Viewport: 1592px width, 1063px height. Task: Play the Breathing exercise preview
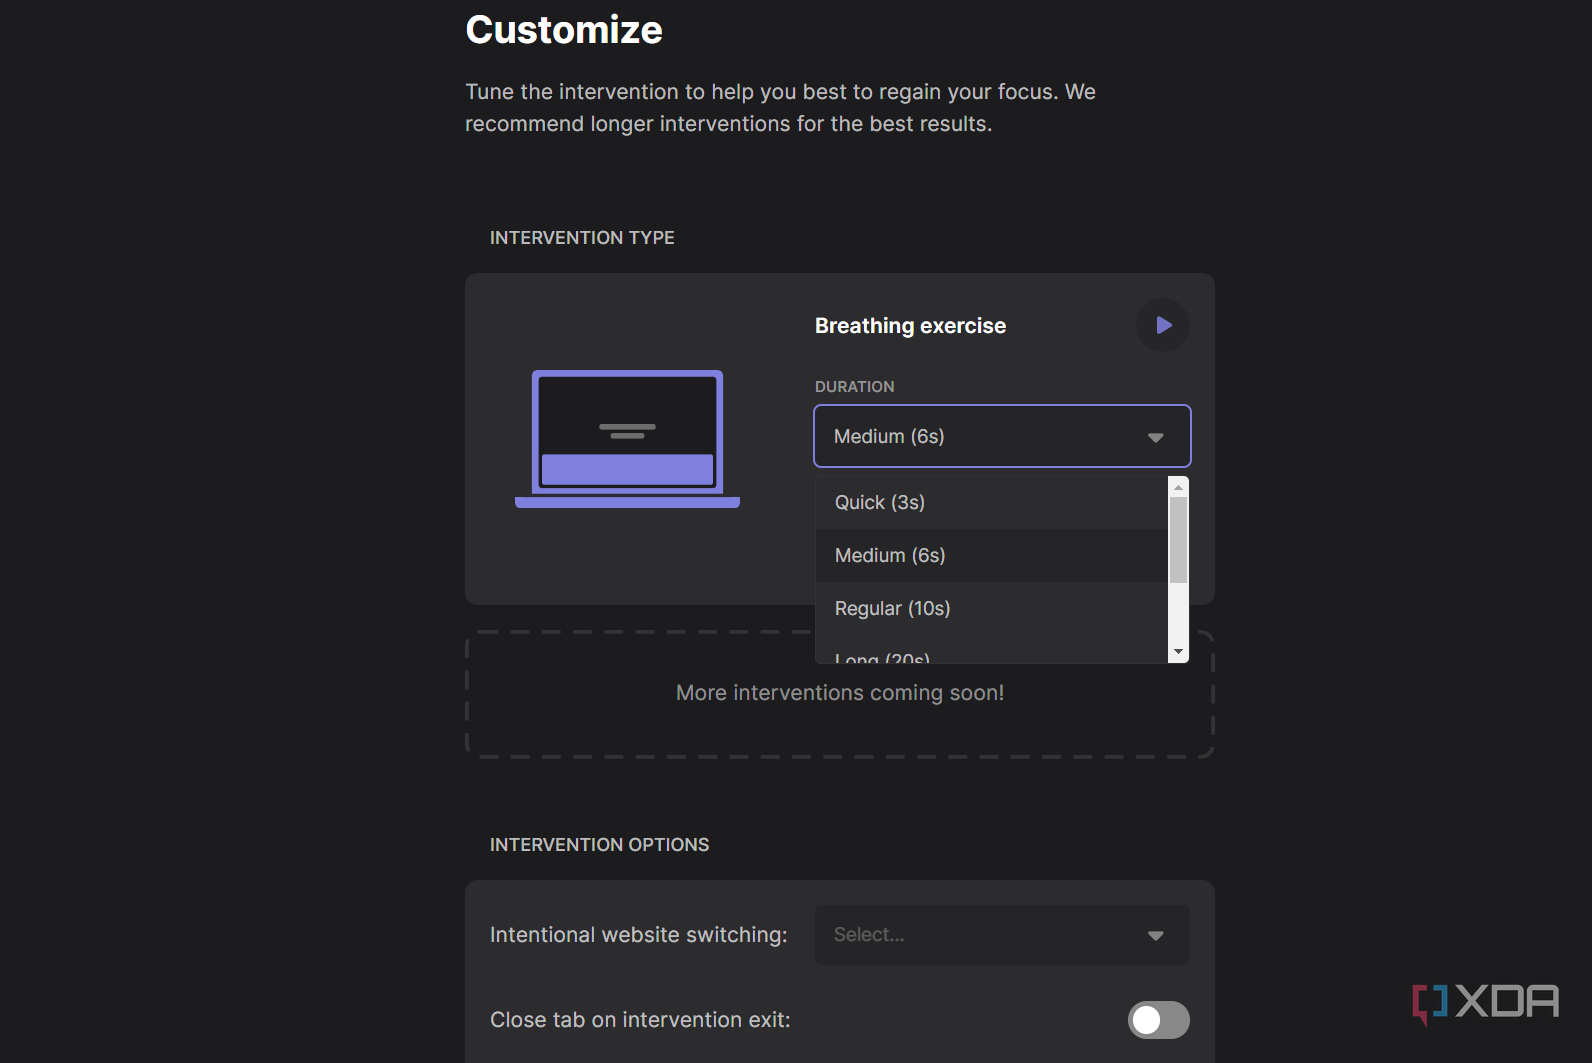point(1163,325)
